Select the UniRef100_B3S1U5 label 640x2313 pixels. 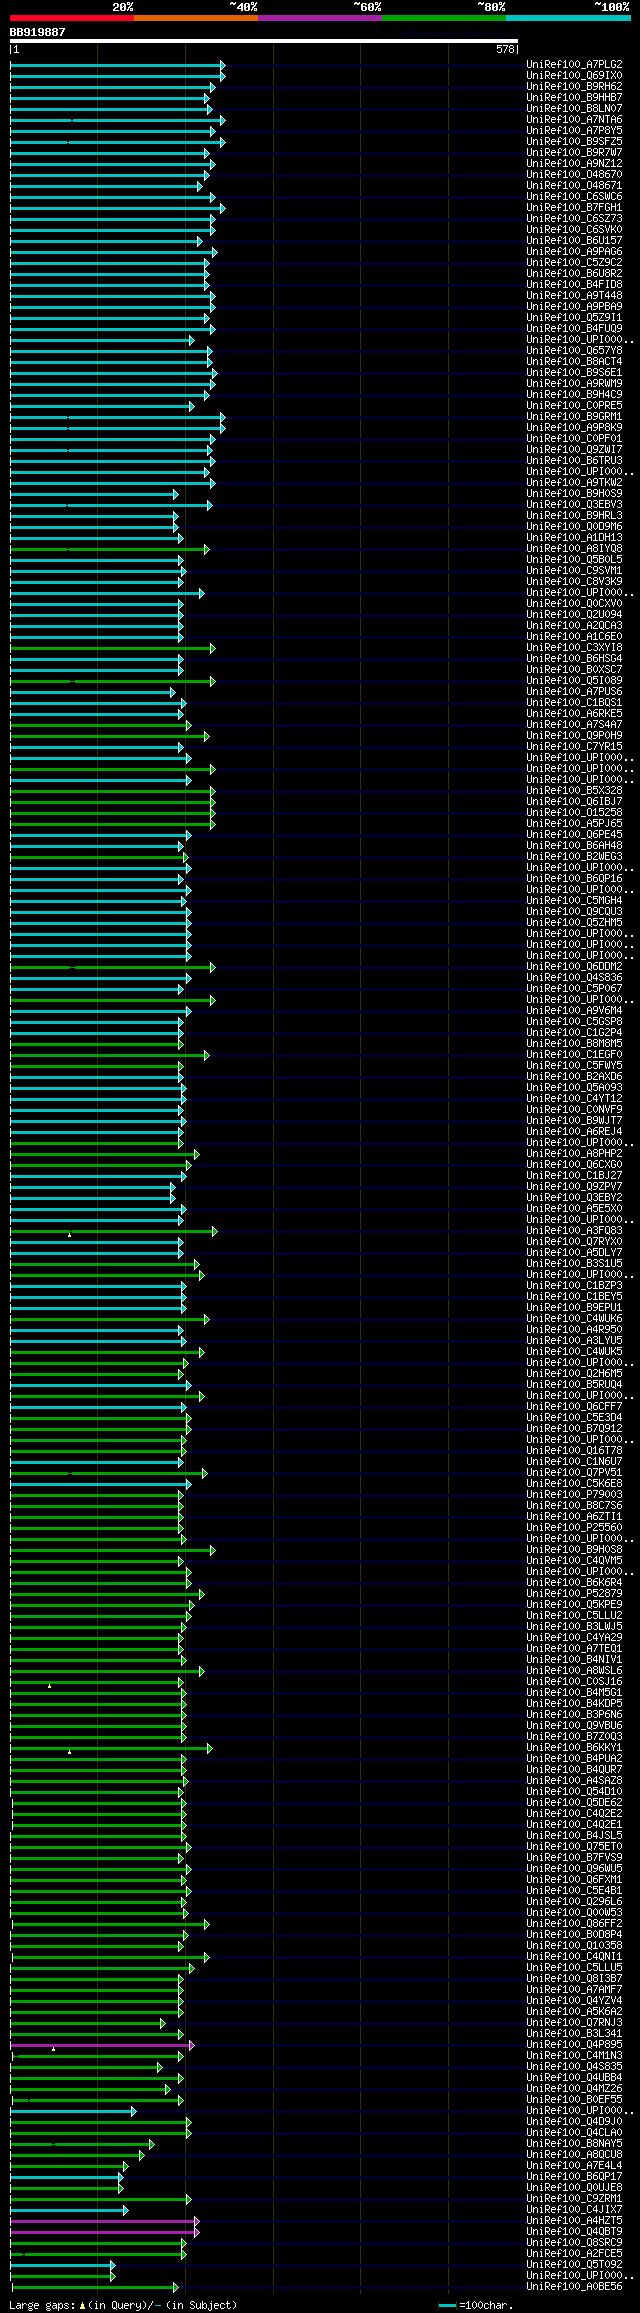point(574,1264)
